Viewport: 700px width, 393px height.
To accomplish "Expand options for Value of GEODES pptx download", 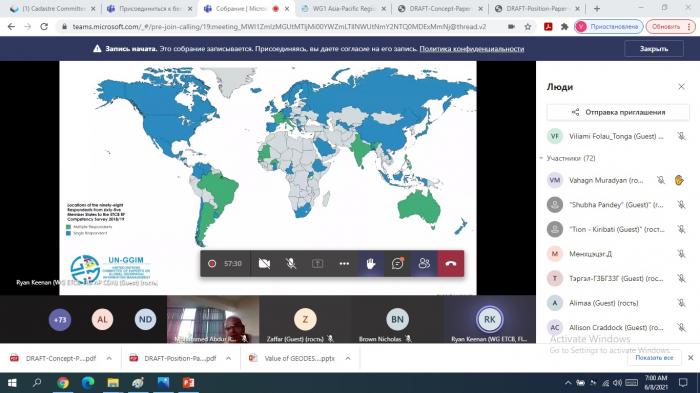I will click(348, 358).
